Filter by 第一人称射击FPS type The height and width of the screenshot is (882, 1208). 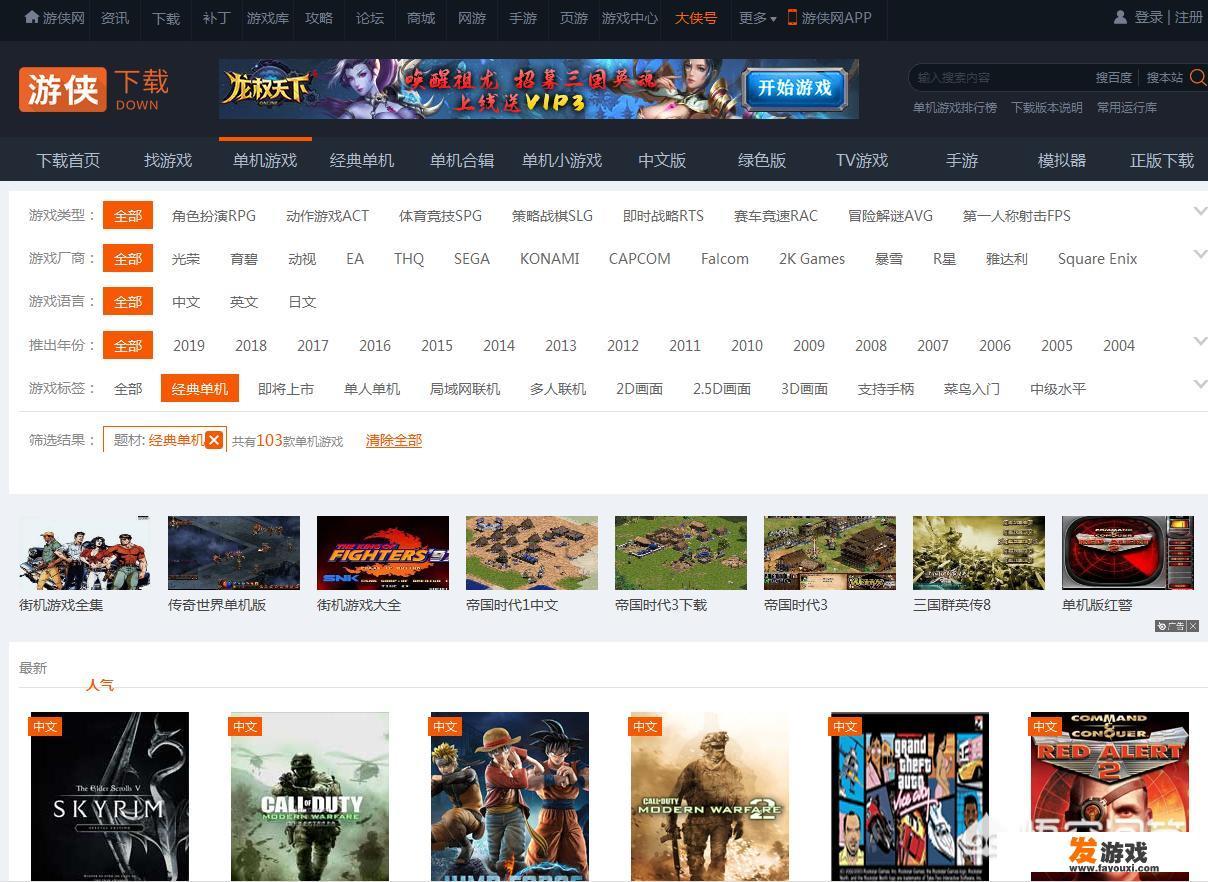[1017, 215]
